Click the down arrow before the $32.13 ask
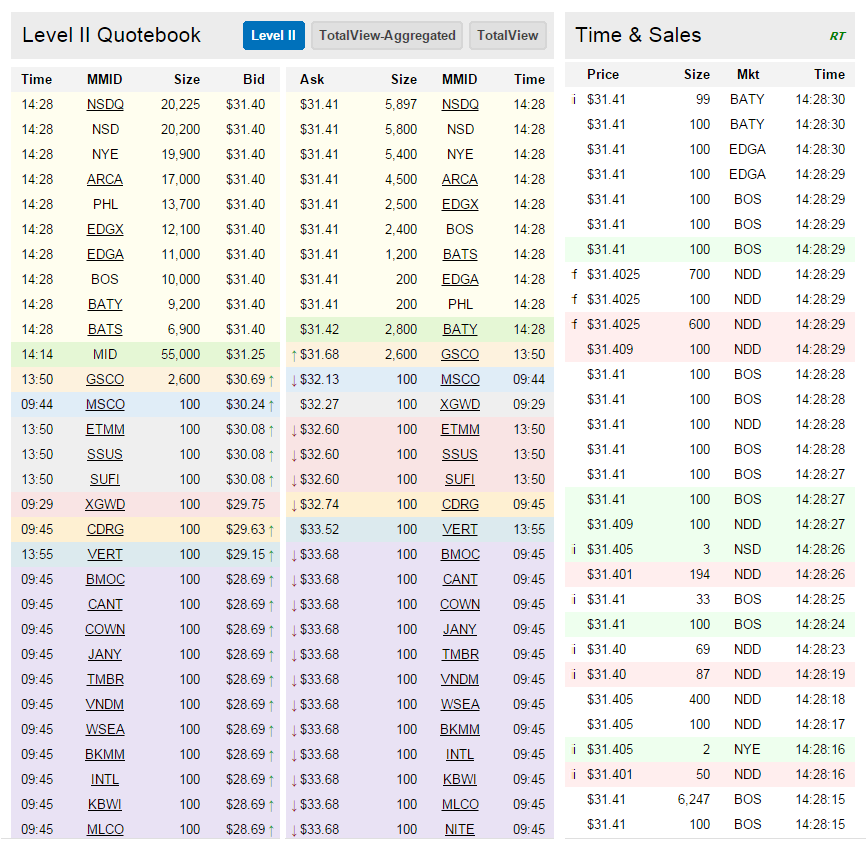Image resolution: width=866 pixels, height=850 pixels. tap(294, 379)
